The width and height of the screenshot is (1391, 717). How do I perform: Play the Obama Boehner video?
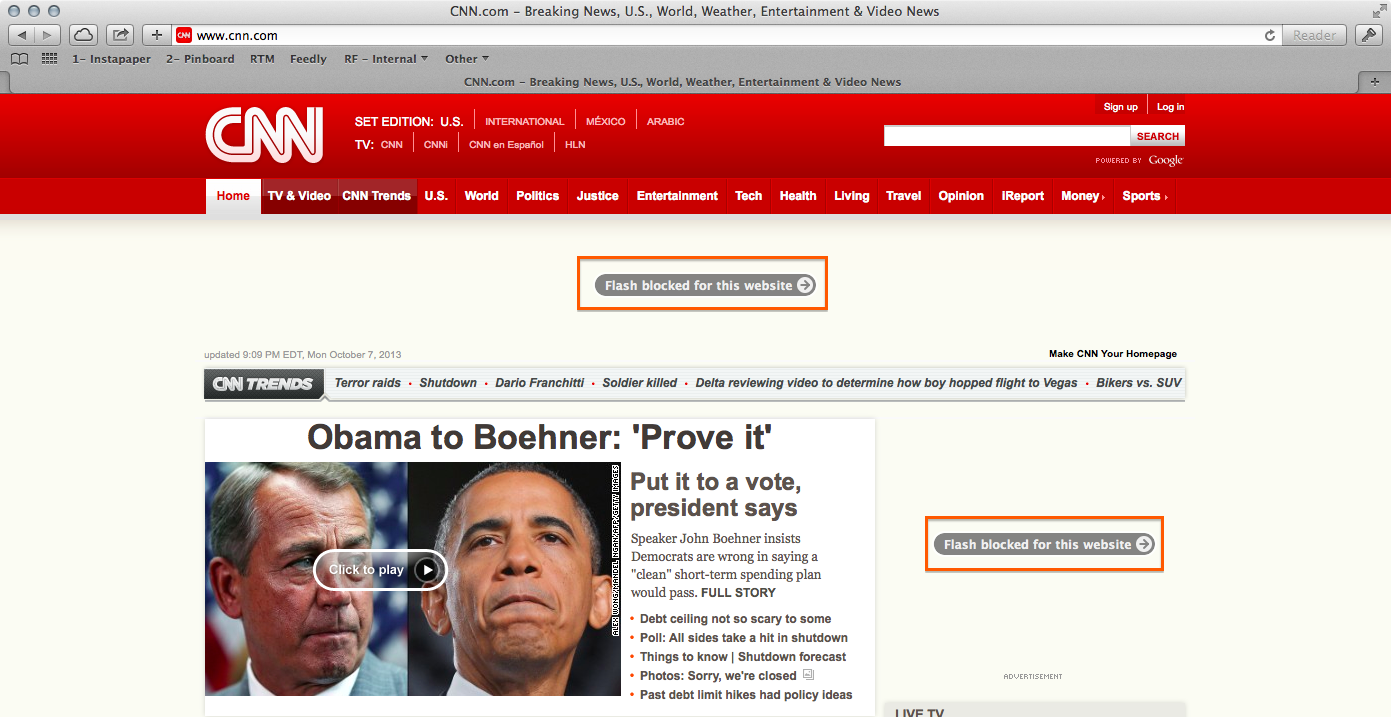380,570
